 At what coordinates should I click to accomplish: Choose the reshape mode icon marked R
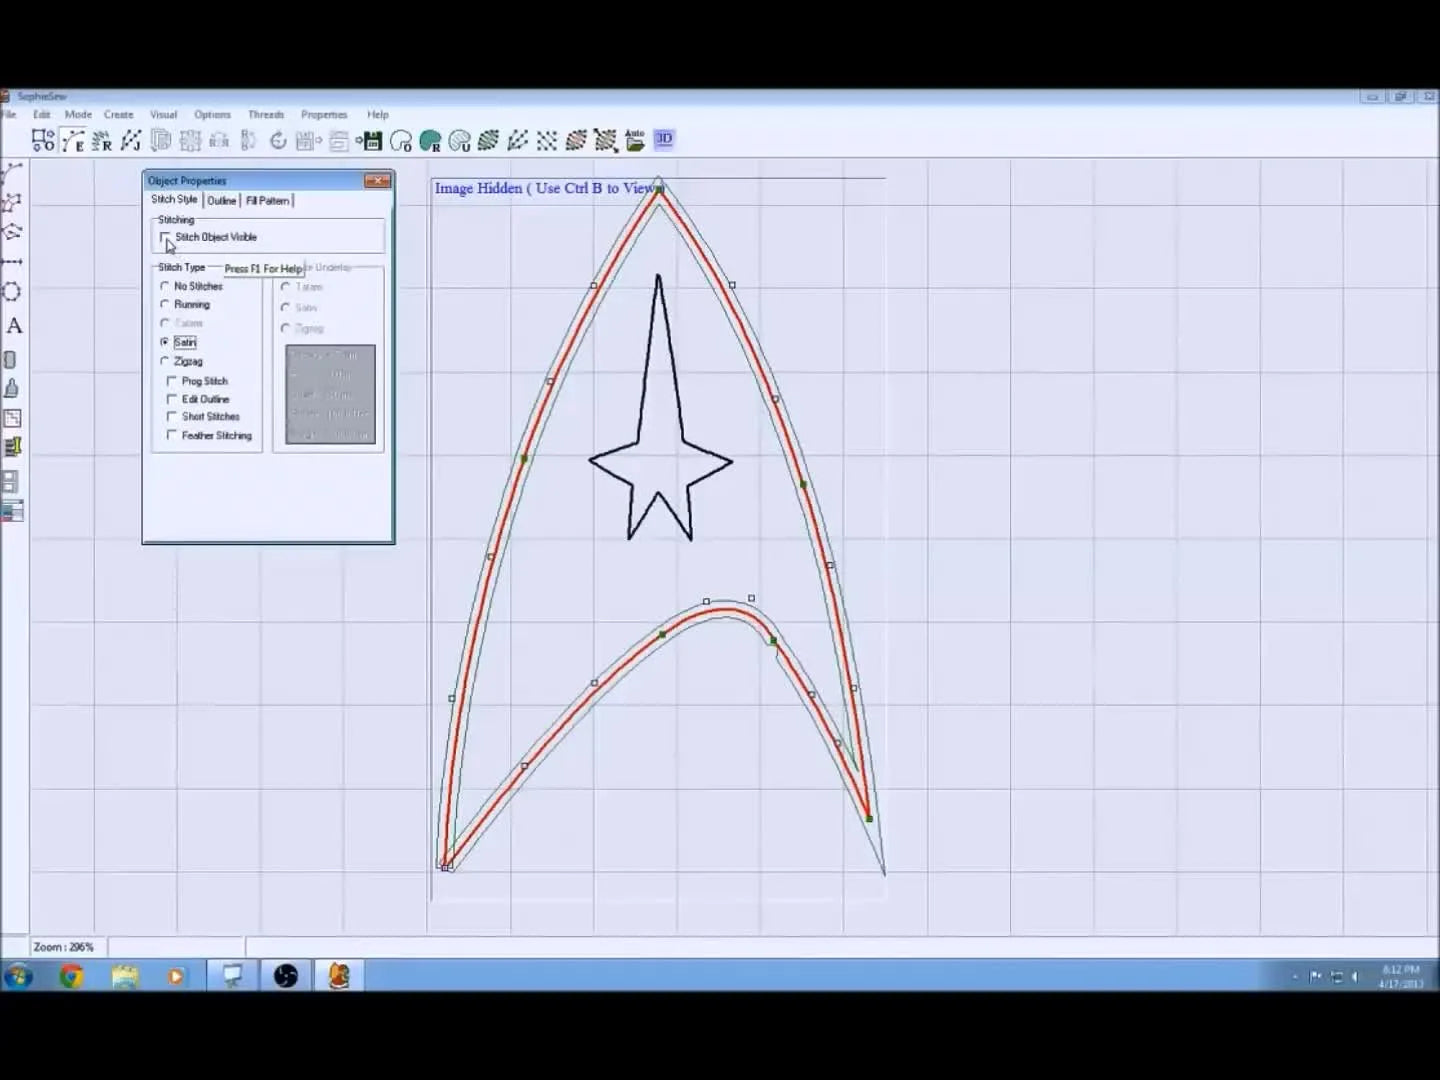pyautogui.click(x=102, y=140)
